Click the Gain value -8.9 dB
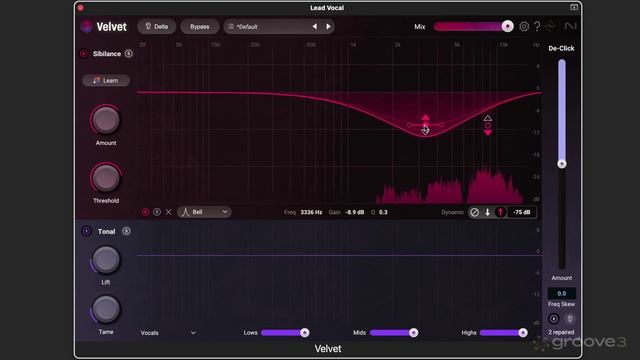Viewport: 640px width, 360px height. point(355,212)
